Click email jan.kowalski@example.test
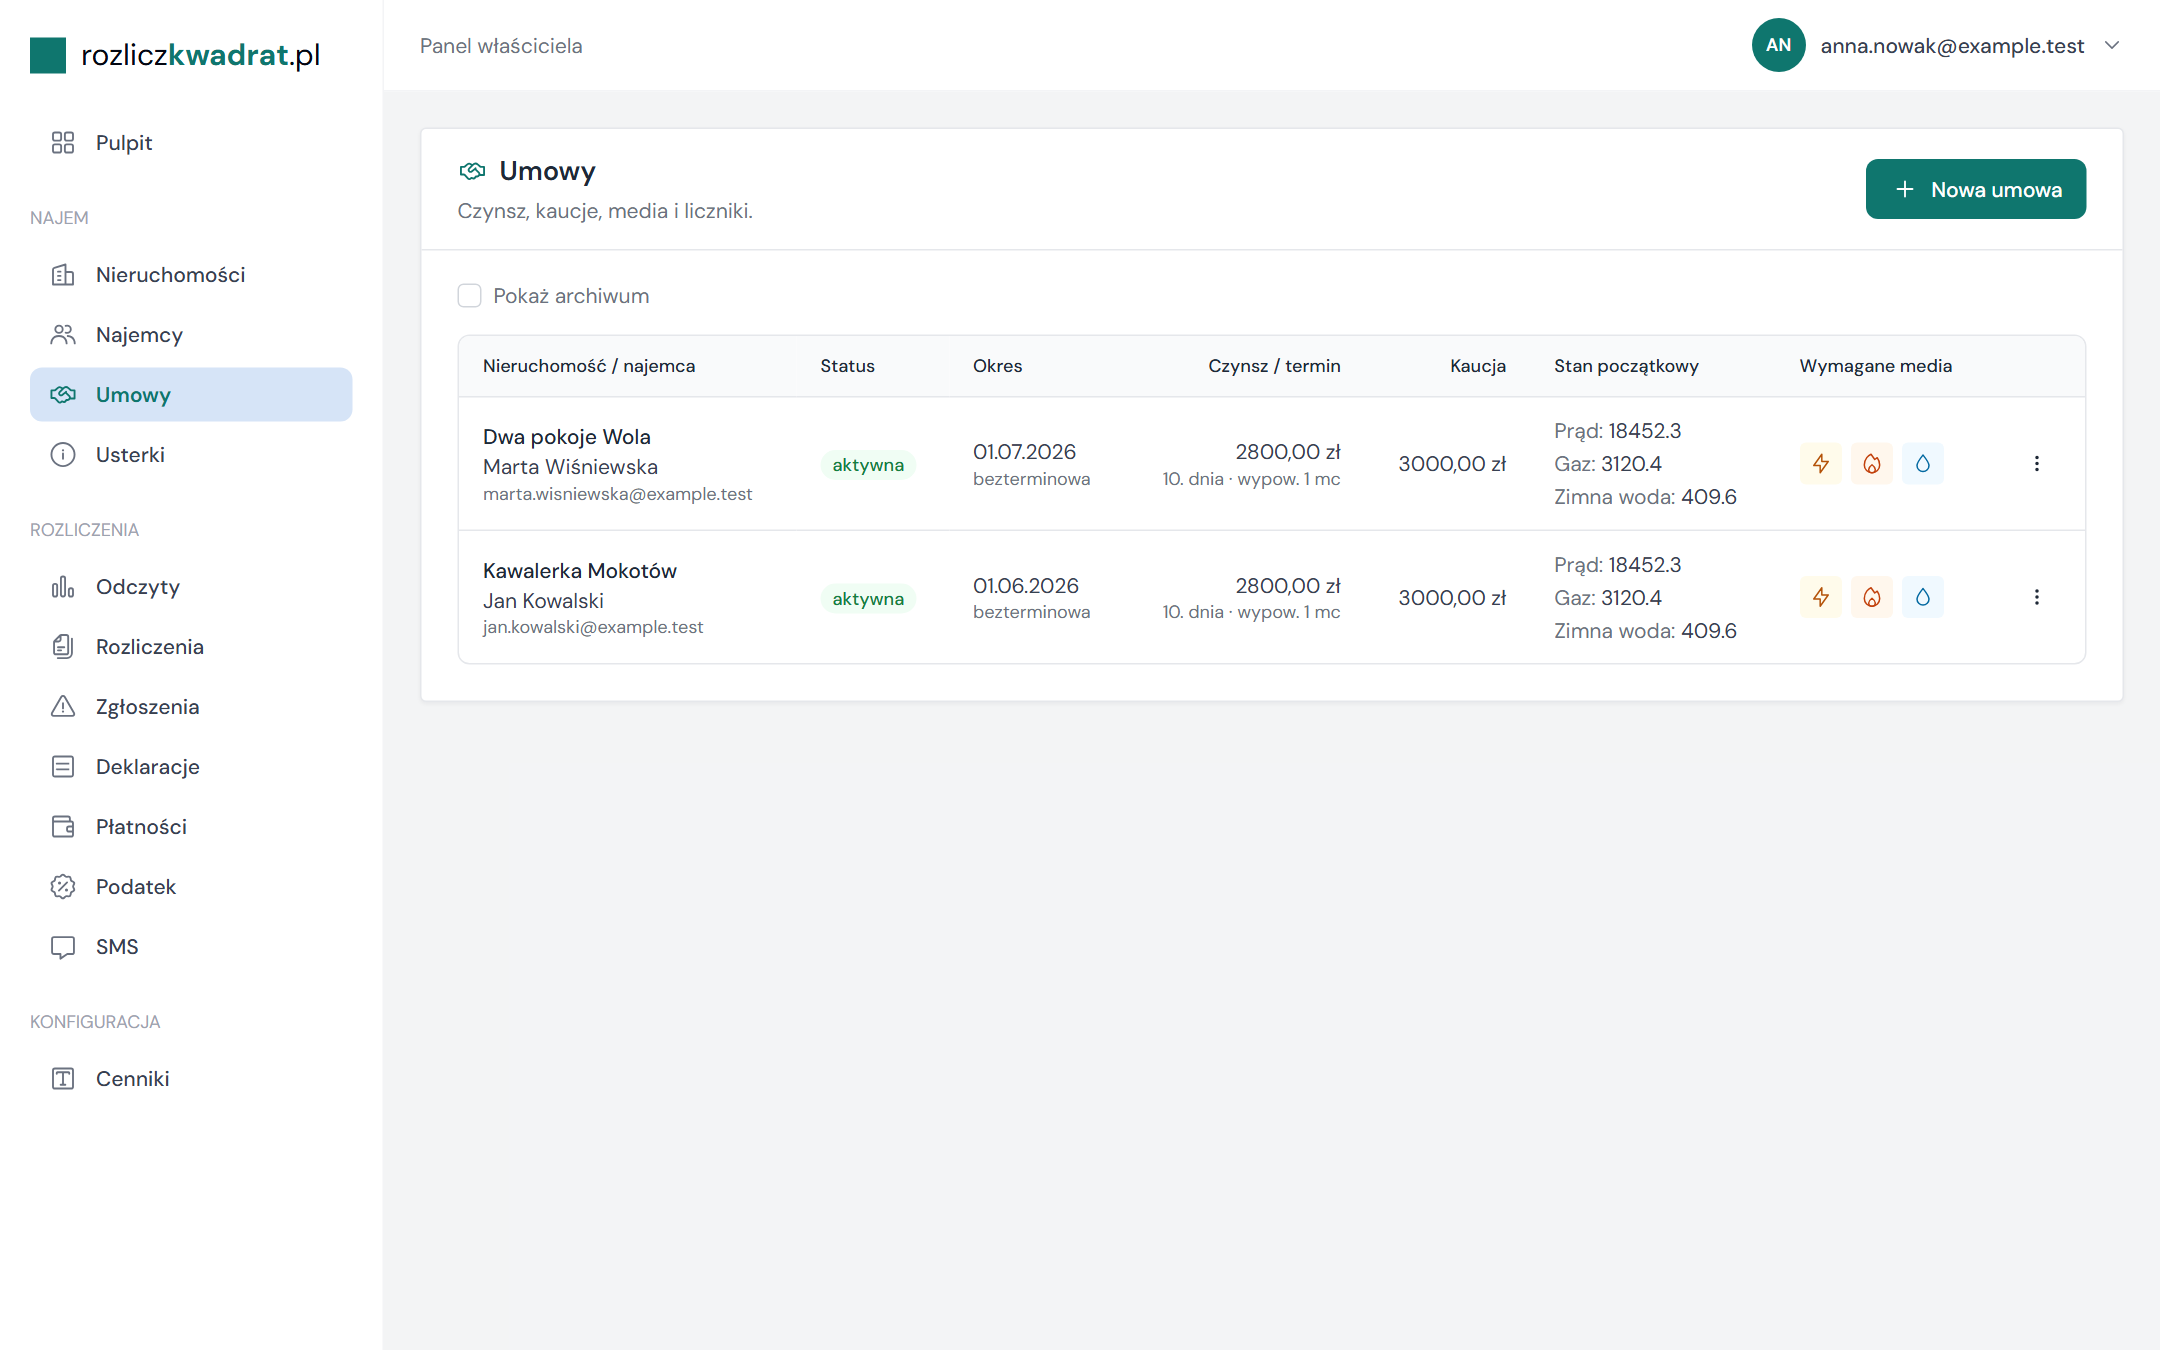This screenshot has width=2160, height=1350. pyautogui.click(x=593, y=627)
